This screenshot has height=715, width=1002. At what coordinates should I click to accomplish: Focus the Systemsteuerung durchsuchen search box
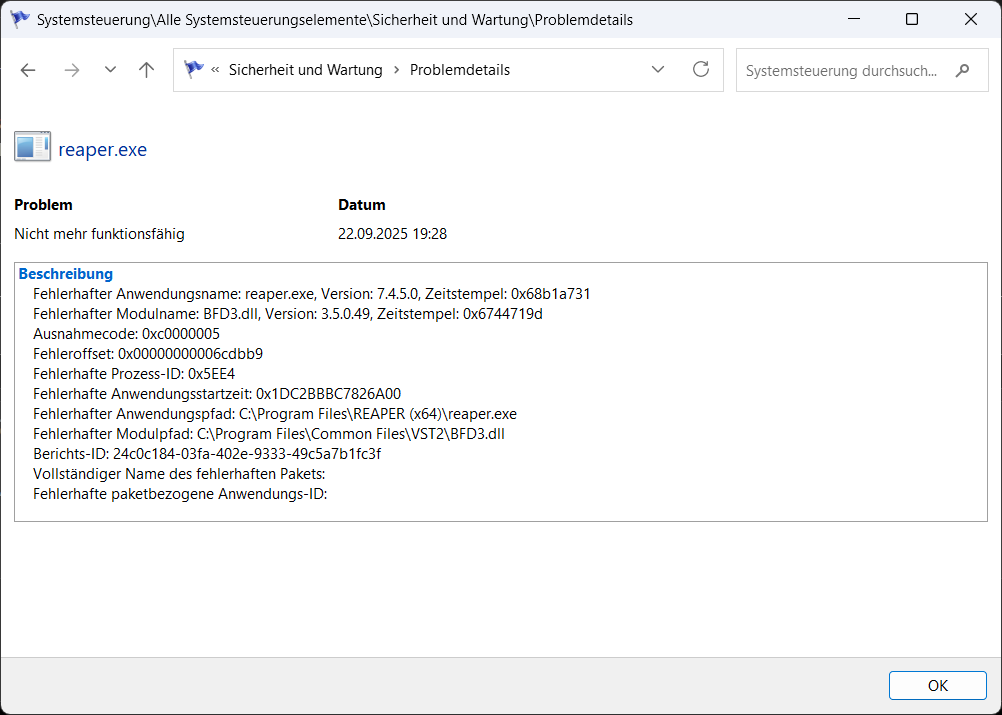(862, 70)
